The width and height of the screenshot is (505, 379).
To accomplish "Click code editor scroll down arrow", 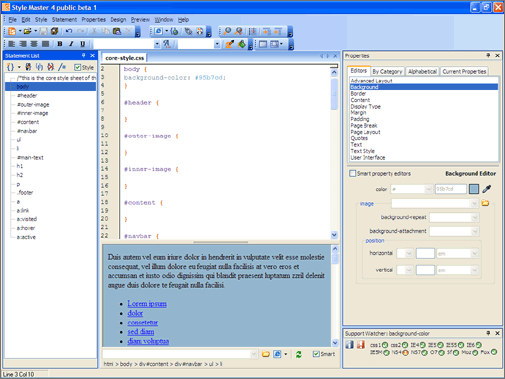I will tap(334, 235).
